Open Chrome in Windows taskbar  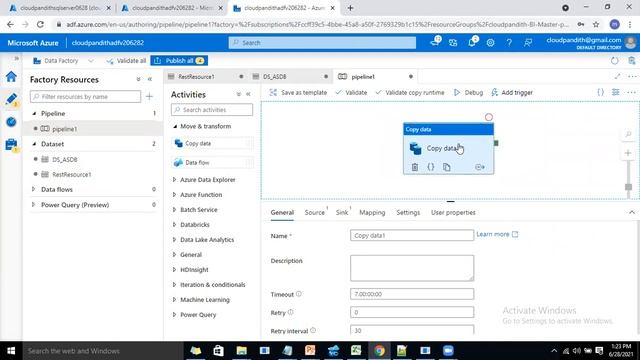[379, 351]
